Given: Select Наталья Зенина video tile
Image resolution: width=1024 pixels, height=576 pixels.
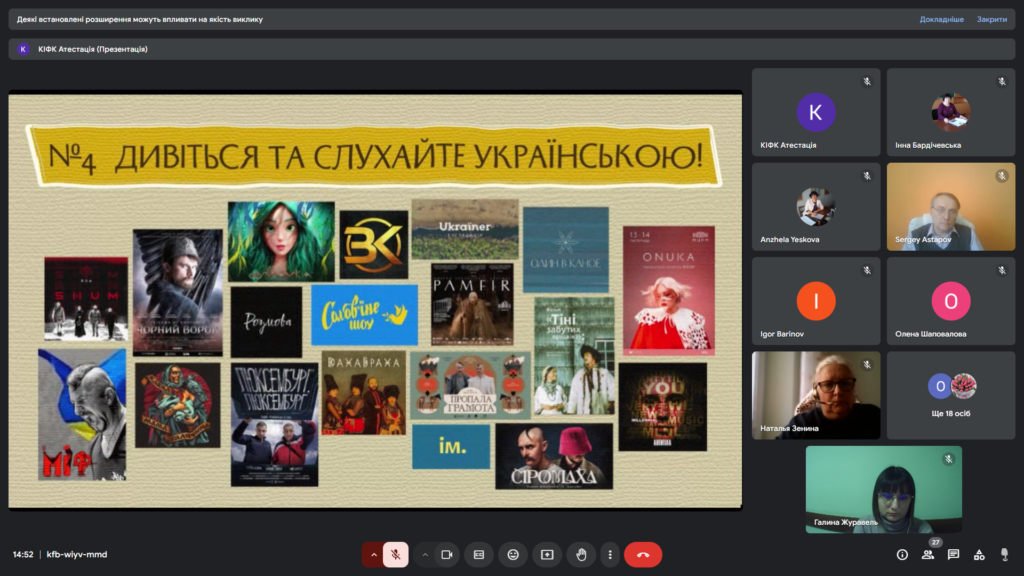Looking at the screenshot, I should (816, 395).
